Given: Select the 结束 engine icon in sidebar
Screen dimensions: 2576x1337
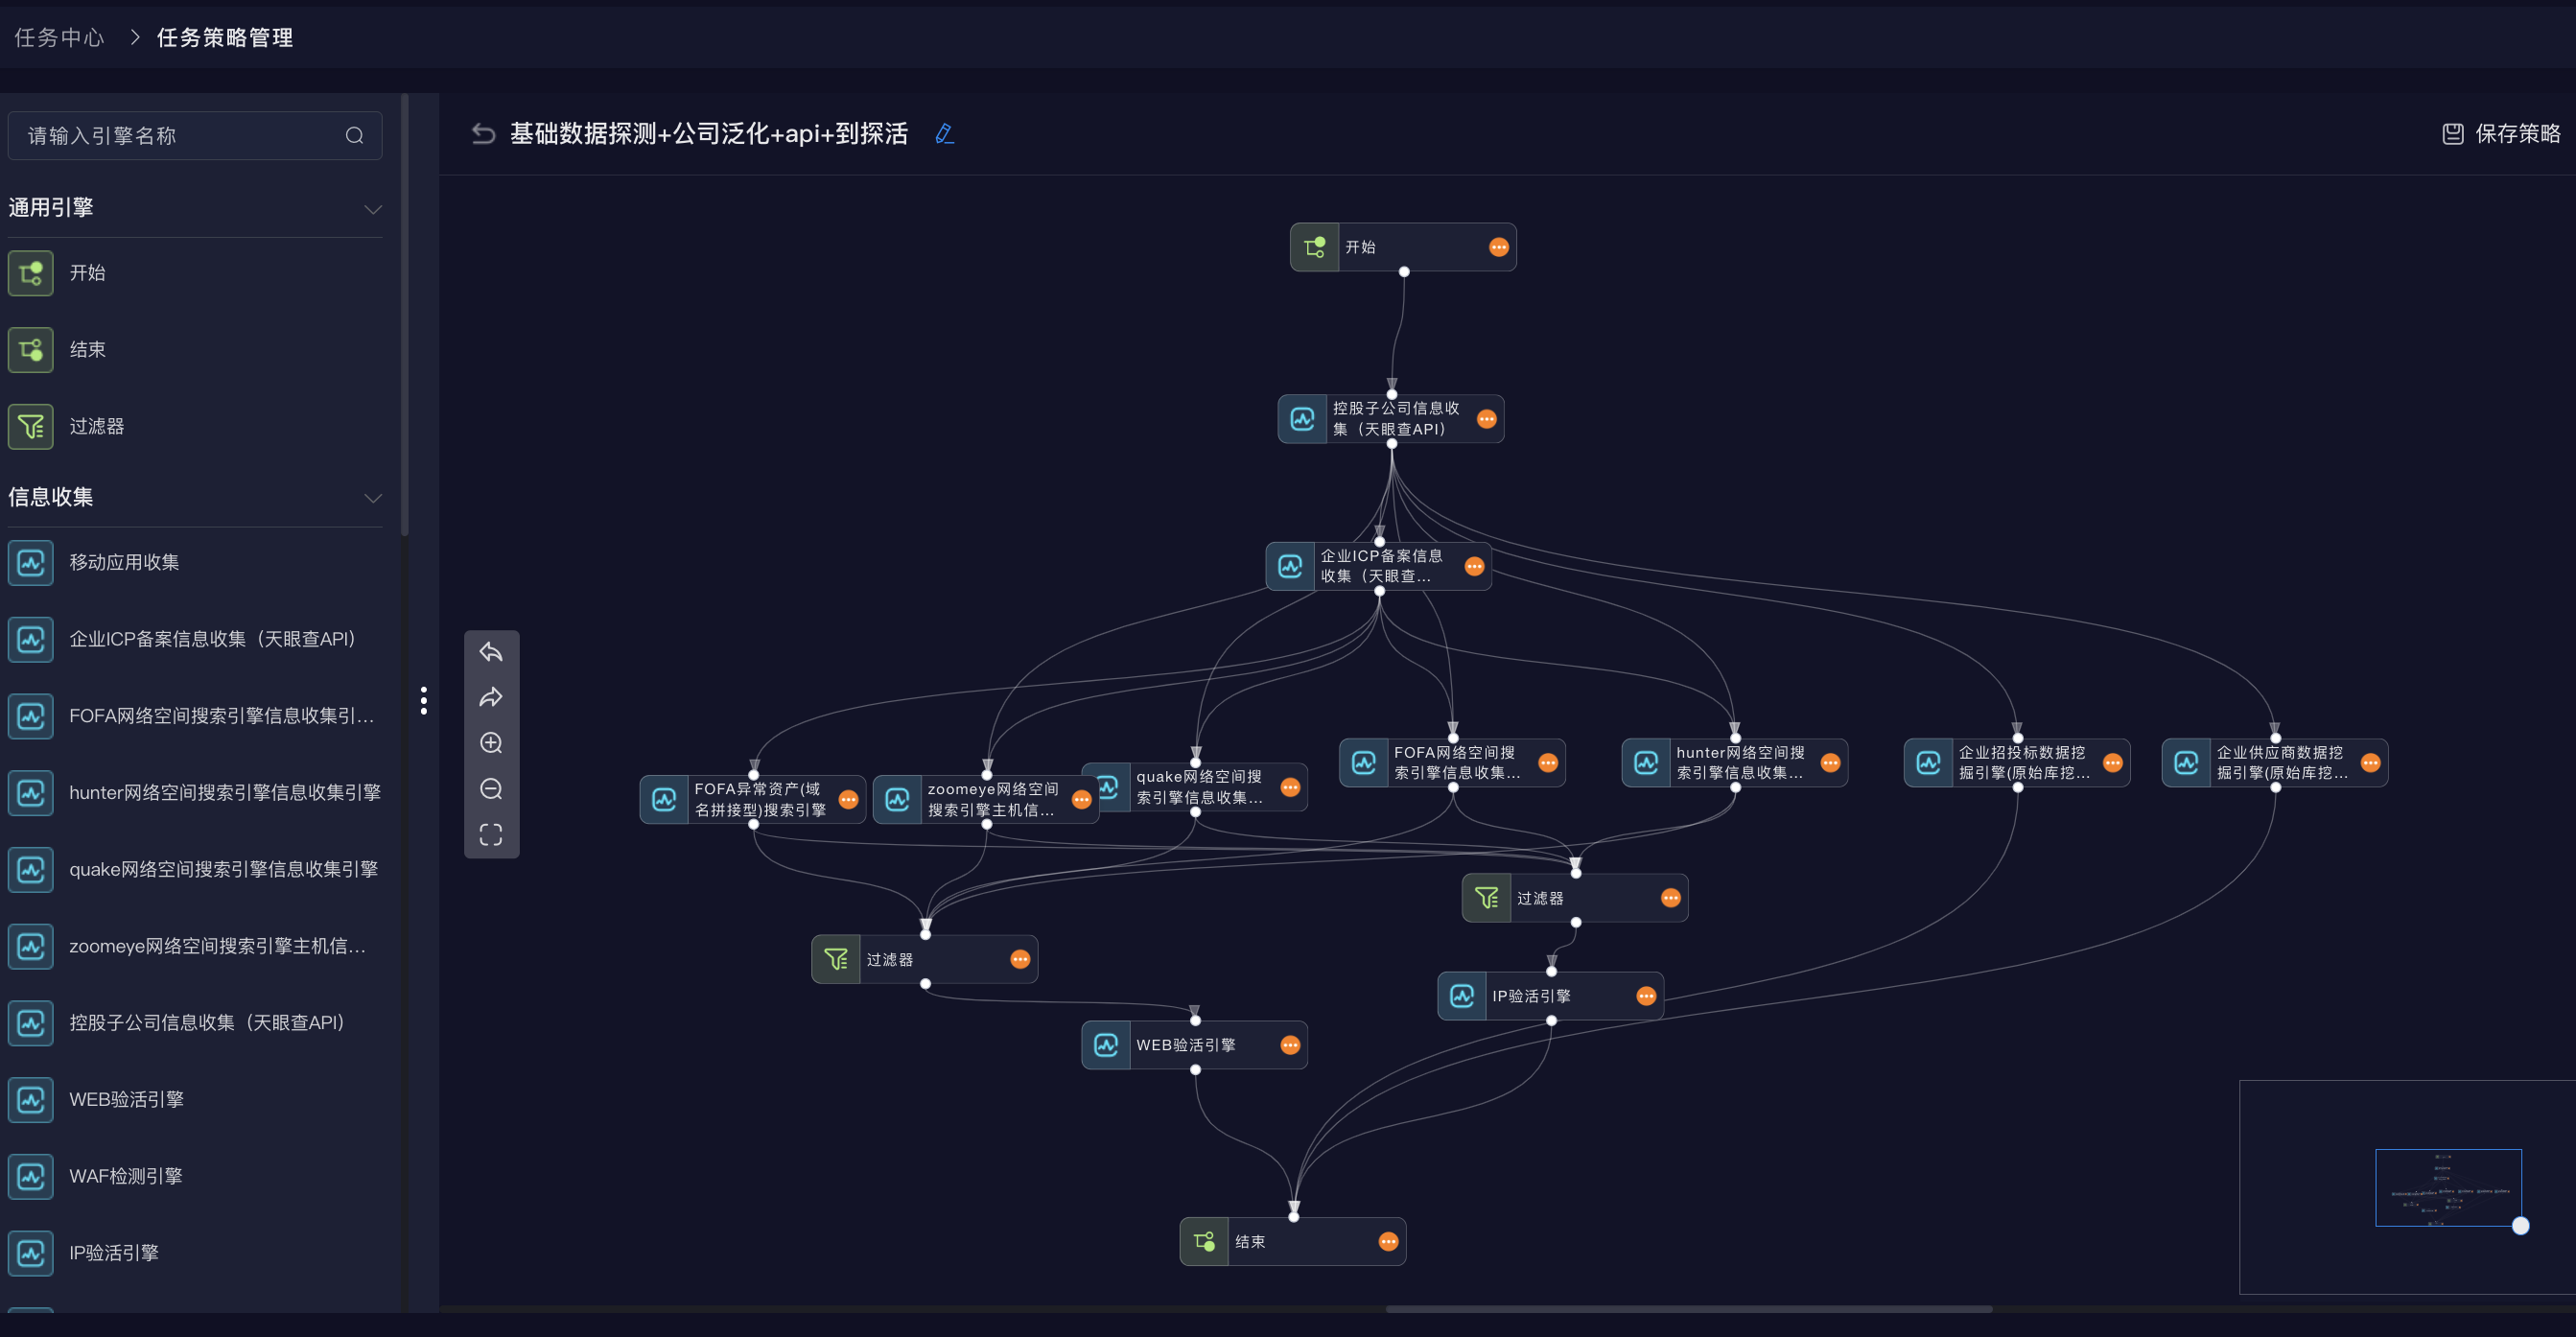Looking at the screenshot, I should pyautogui.click(x=31, y=350).
